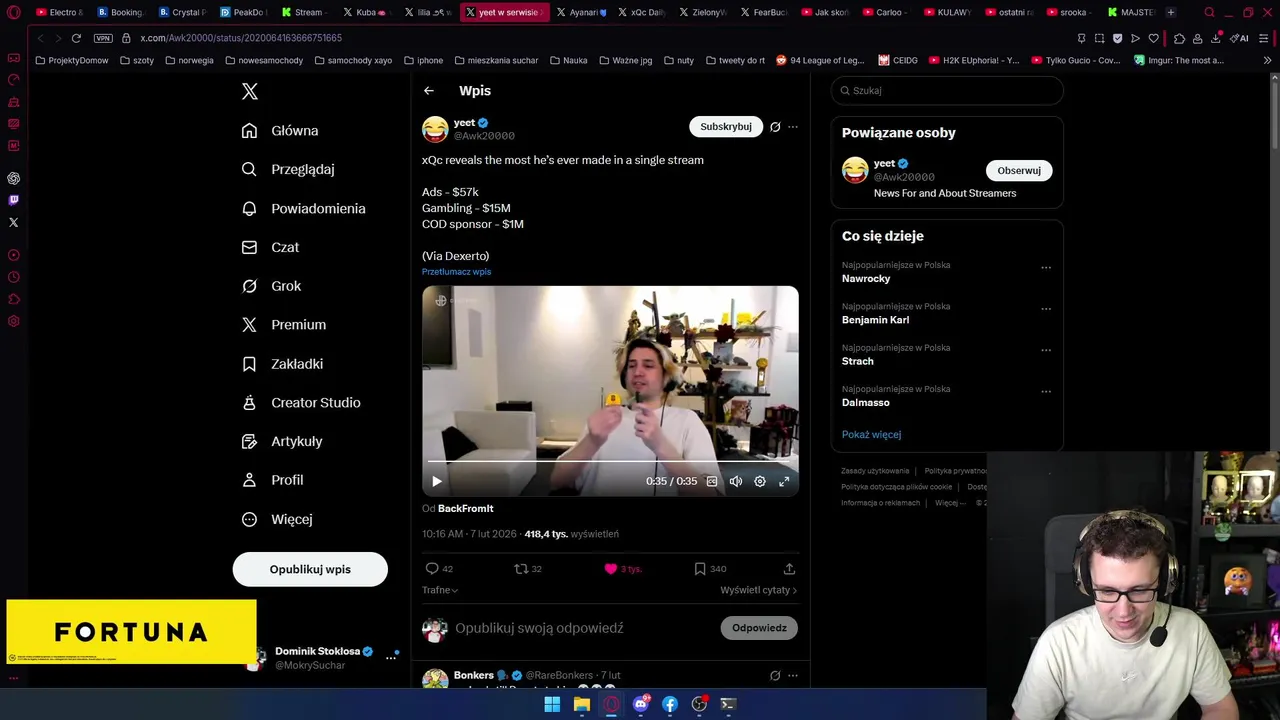The image size is (1280, 720).
Task: Click the X logo in sidebar
Action: pyautogui.click(x=250, y=91)
